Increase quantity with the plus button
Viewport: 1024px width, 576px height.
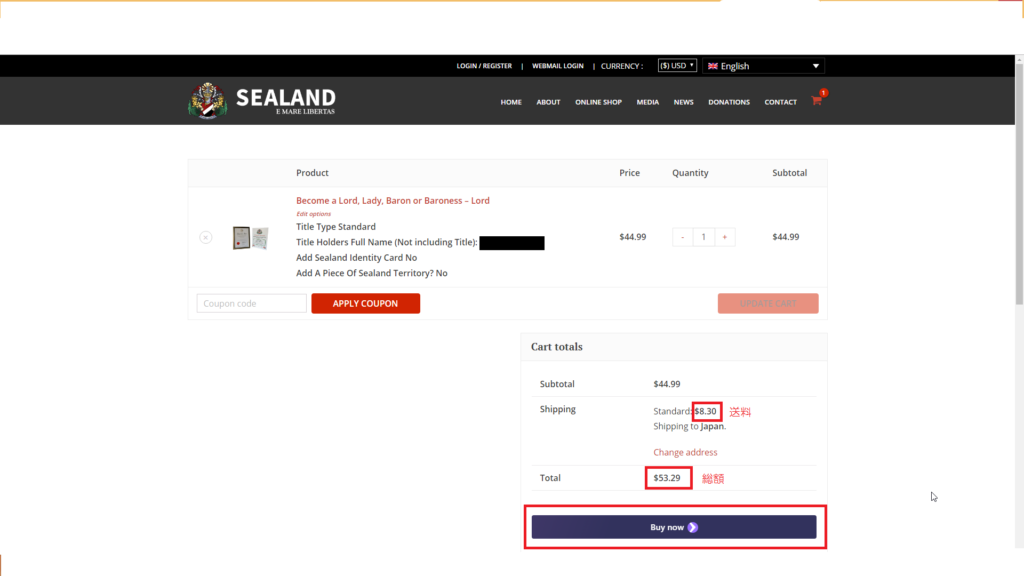[725, 237]
